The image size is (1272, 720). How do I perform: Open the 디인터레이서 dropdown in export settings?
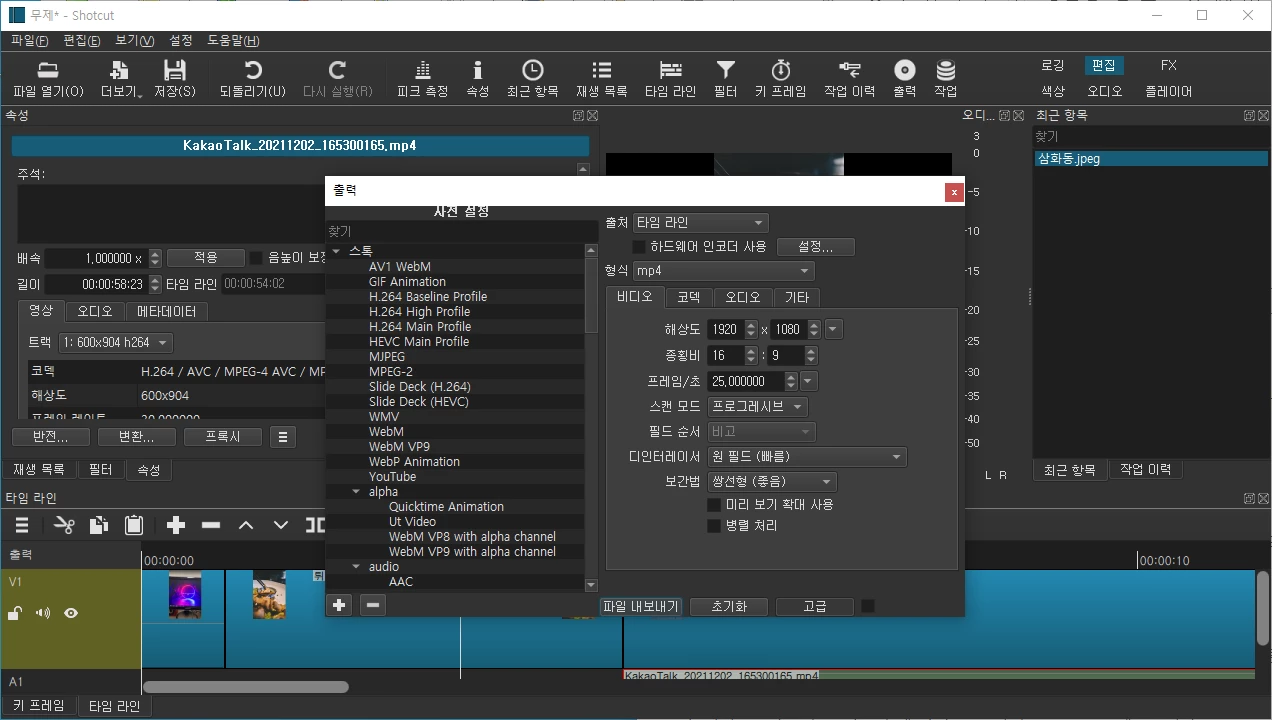pos(807,456)
